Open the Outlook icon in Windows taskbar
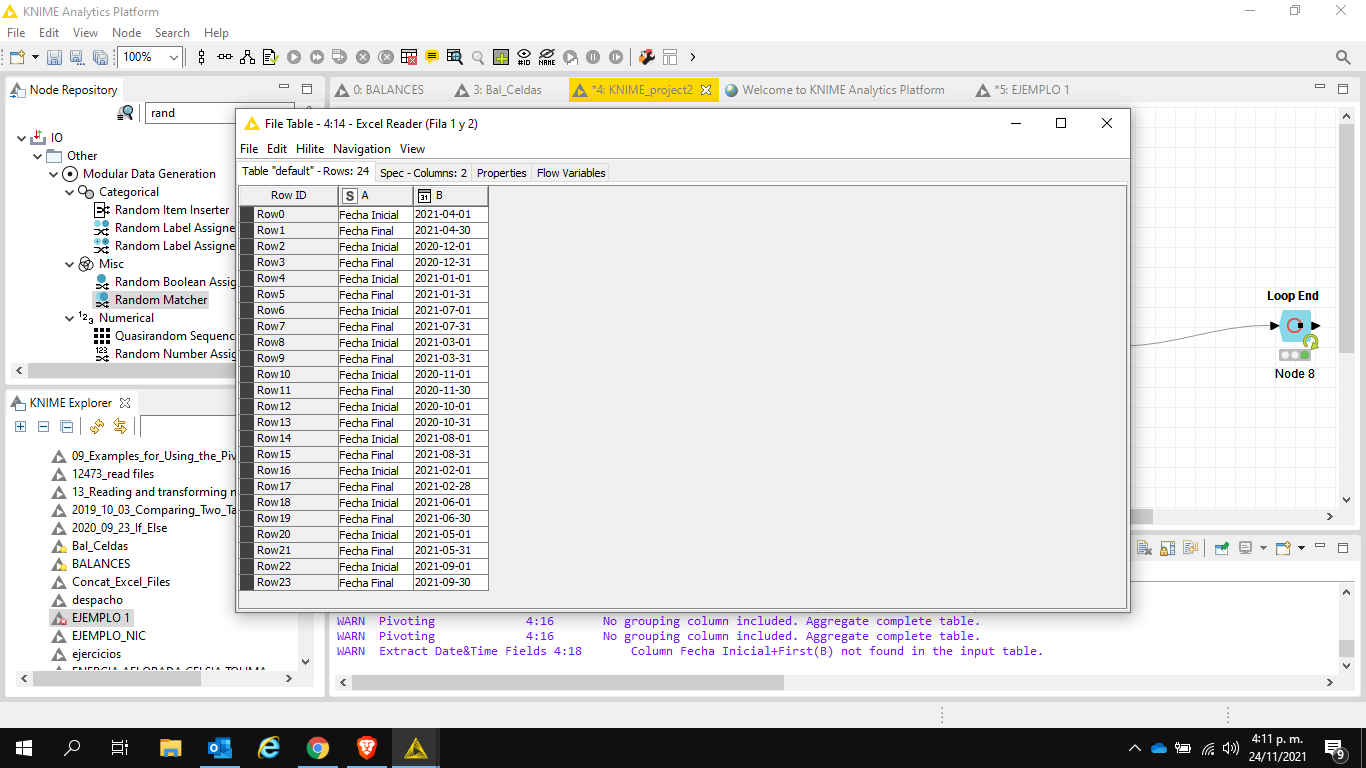The width and height of the screenshot is (1366, 768). click(x=220, y=748)
